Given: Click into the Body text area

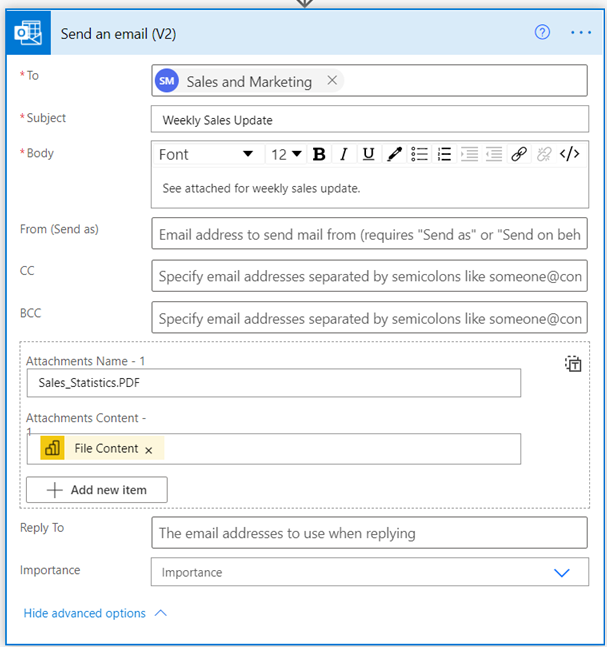Looking at the screenshot, I should 370,188.
